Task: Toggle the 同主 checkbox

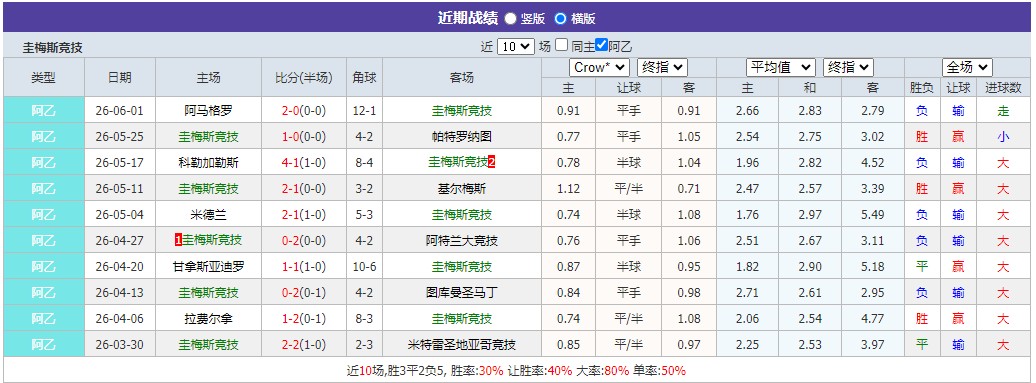Action: coord(561,46)
